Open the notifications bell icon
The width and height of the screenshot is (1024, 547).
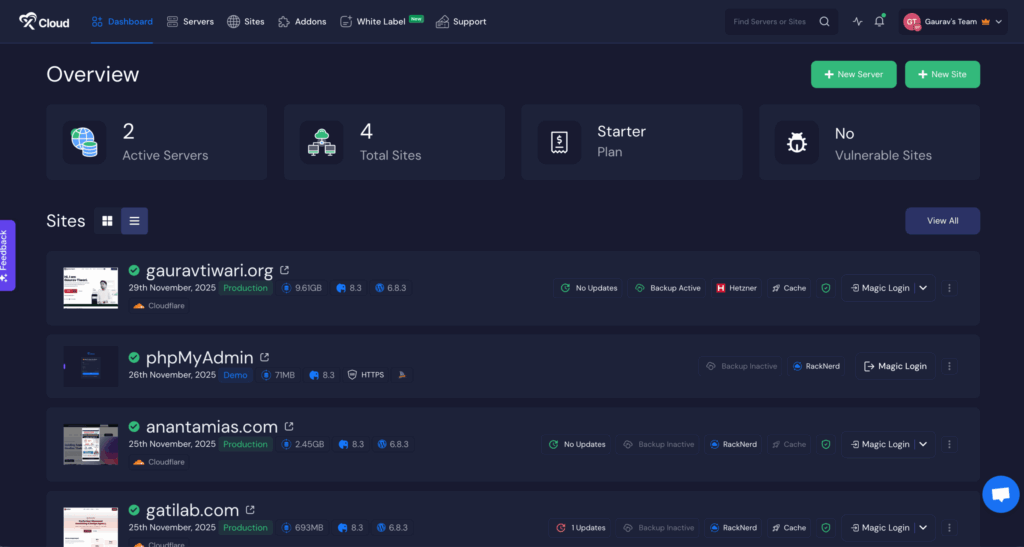tap(879, 21)
